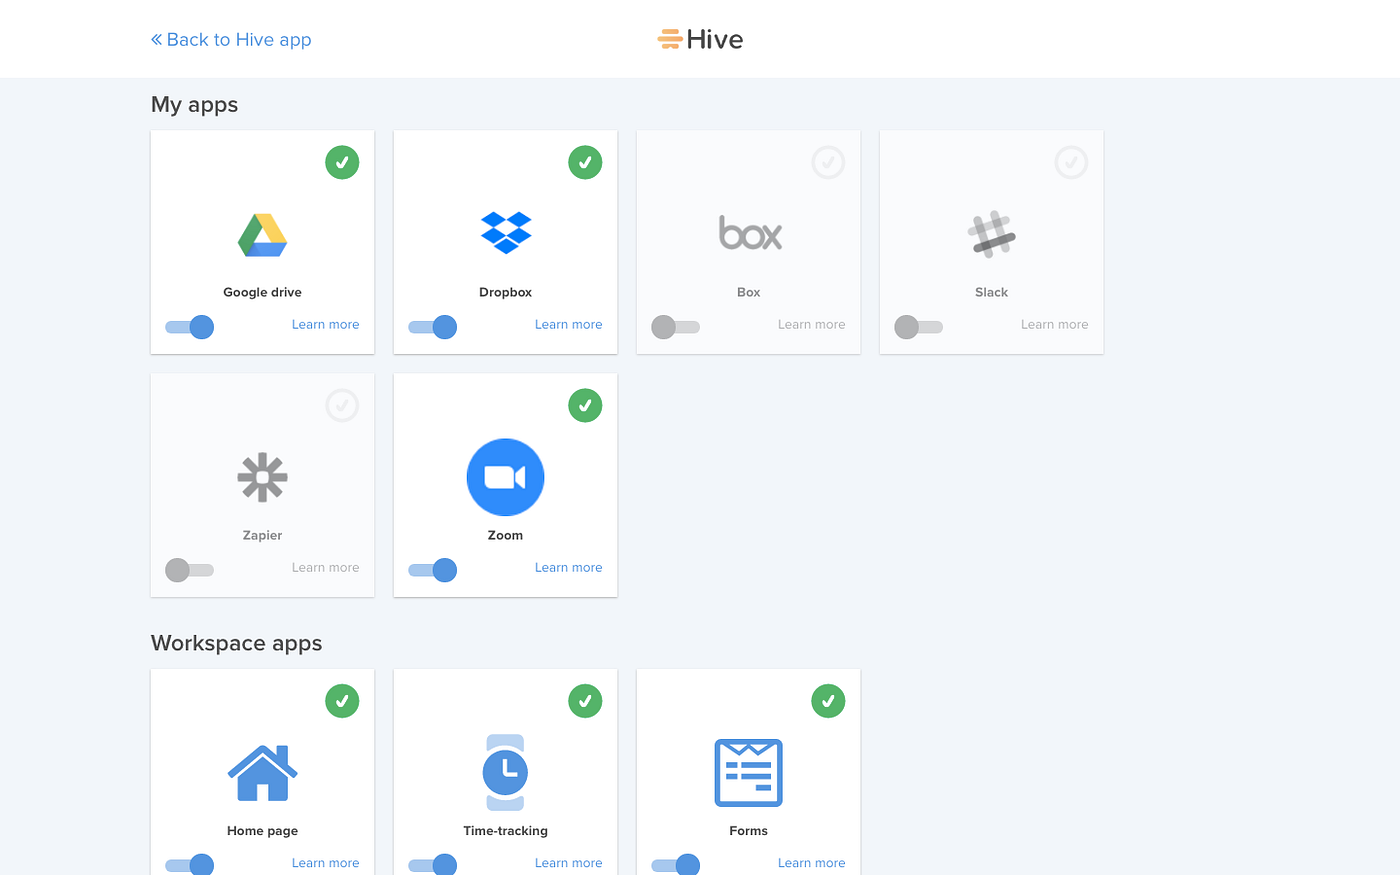Click the Home page house icon
Image resolution: width=1400 pixels, height=875 pixels.
262,773
